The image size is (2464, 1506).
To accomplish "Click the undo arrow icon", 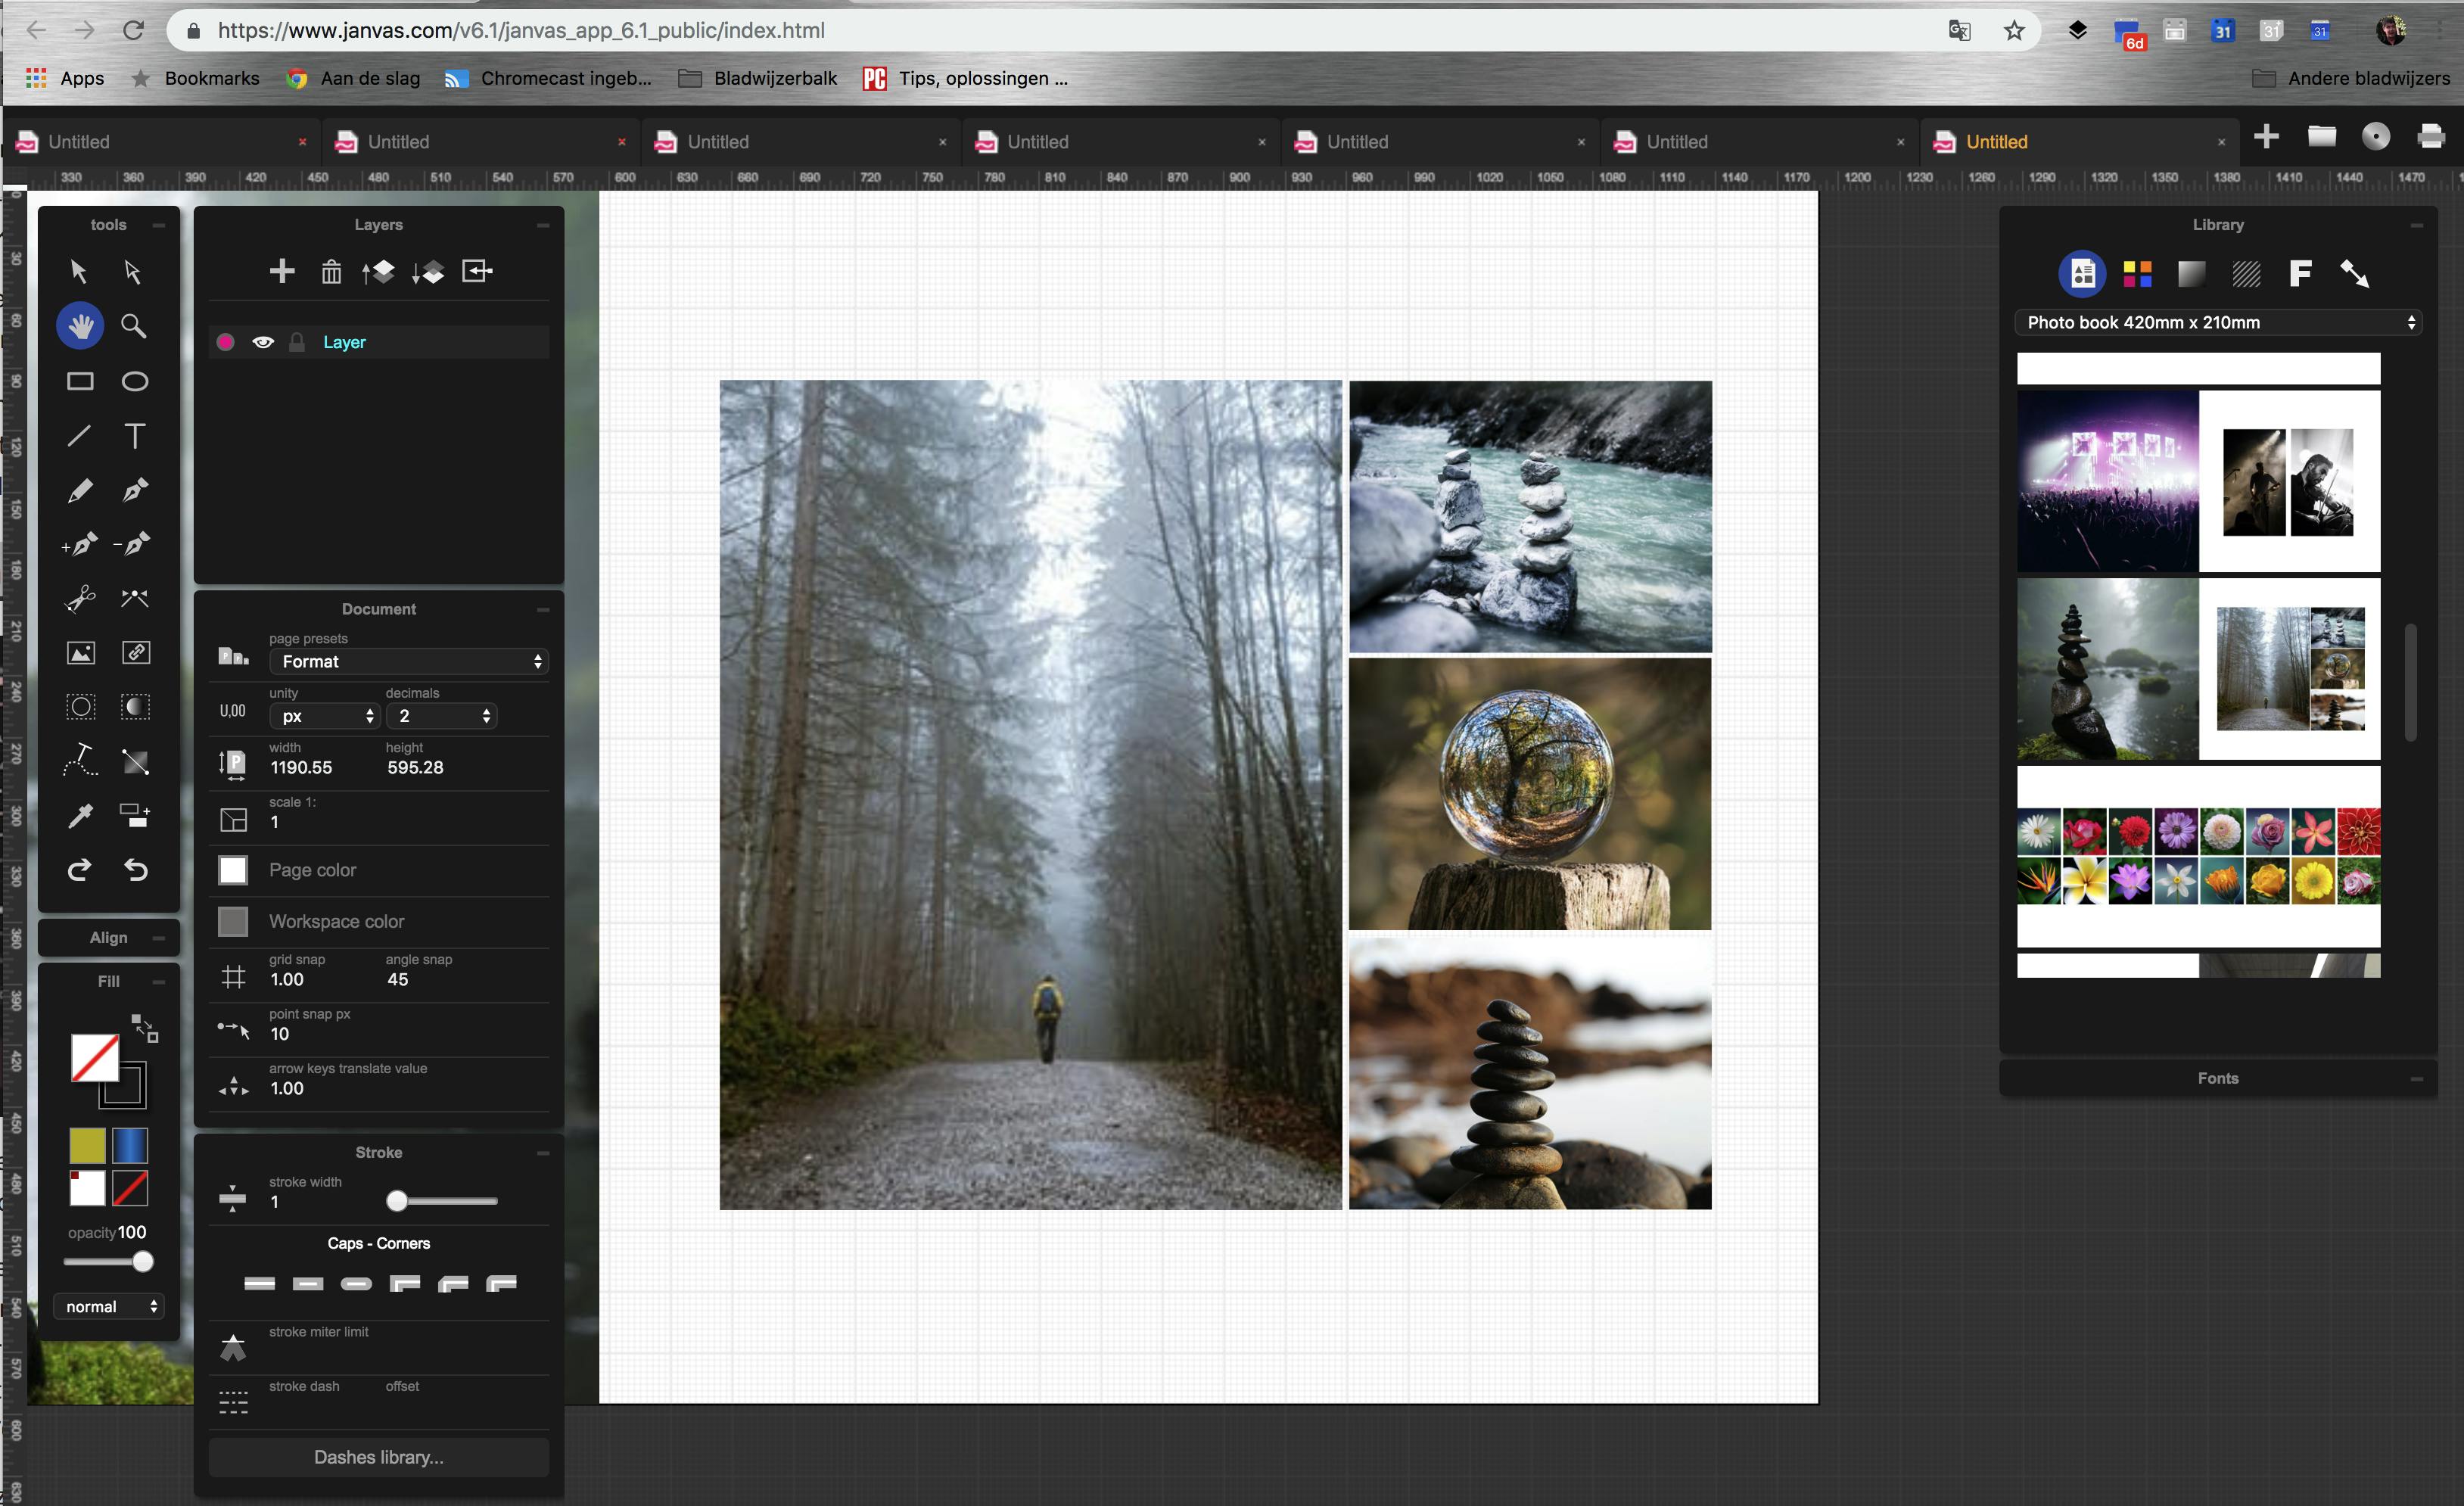I will [135, 870].
